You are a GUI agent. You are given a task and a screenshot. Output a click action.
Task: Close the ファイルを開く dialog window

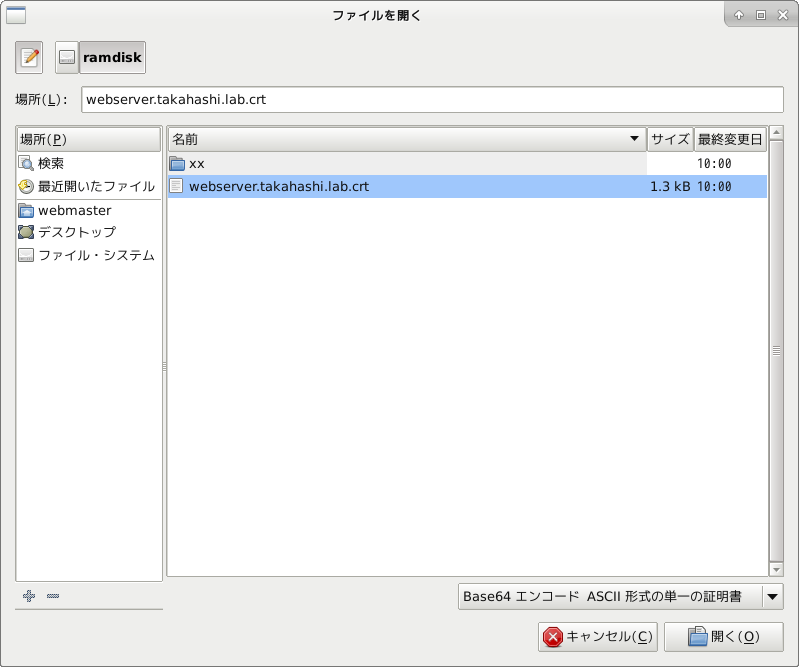(x=783, y=15)
